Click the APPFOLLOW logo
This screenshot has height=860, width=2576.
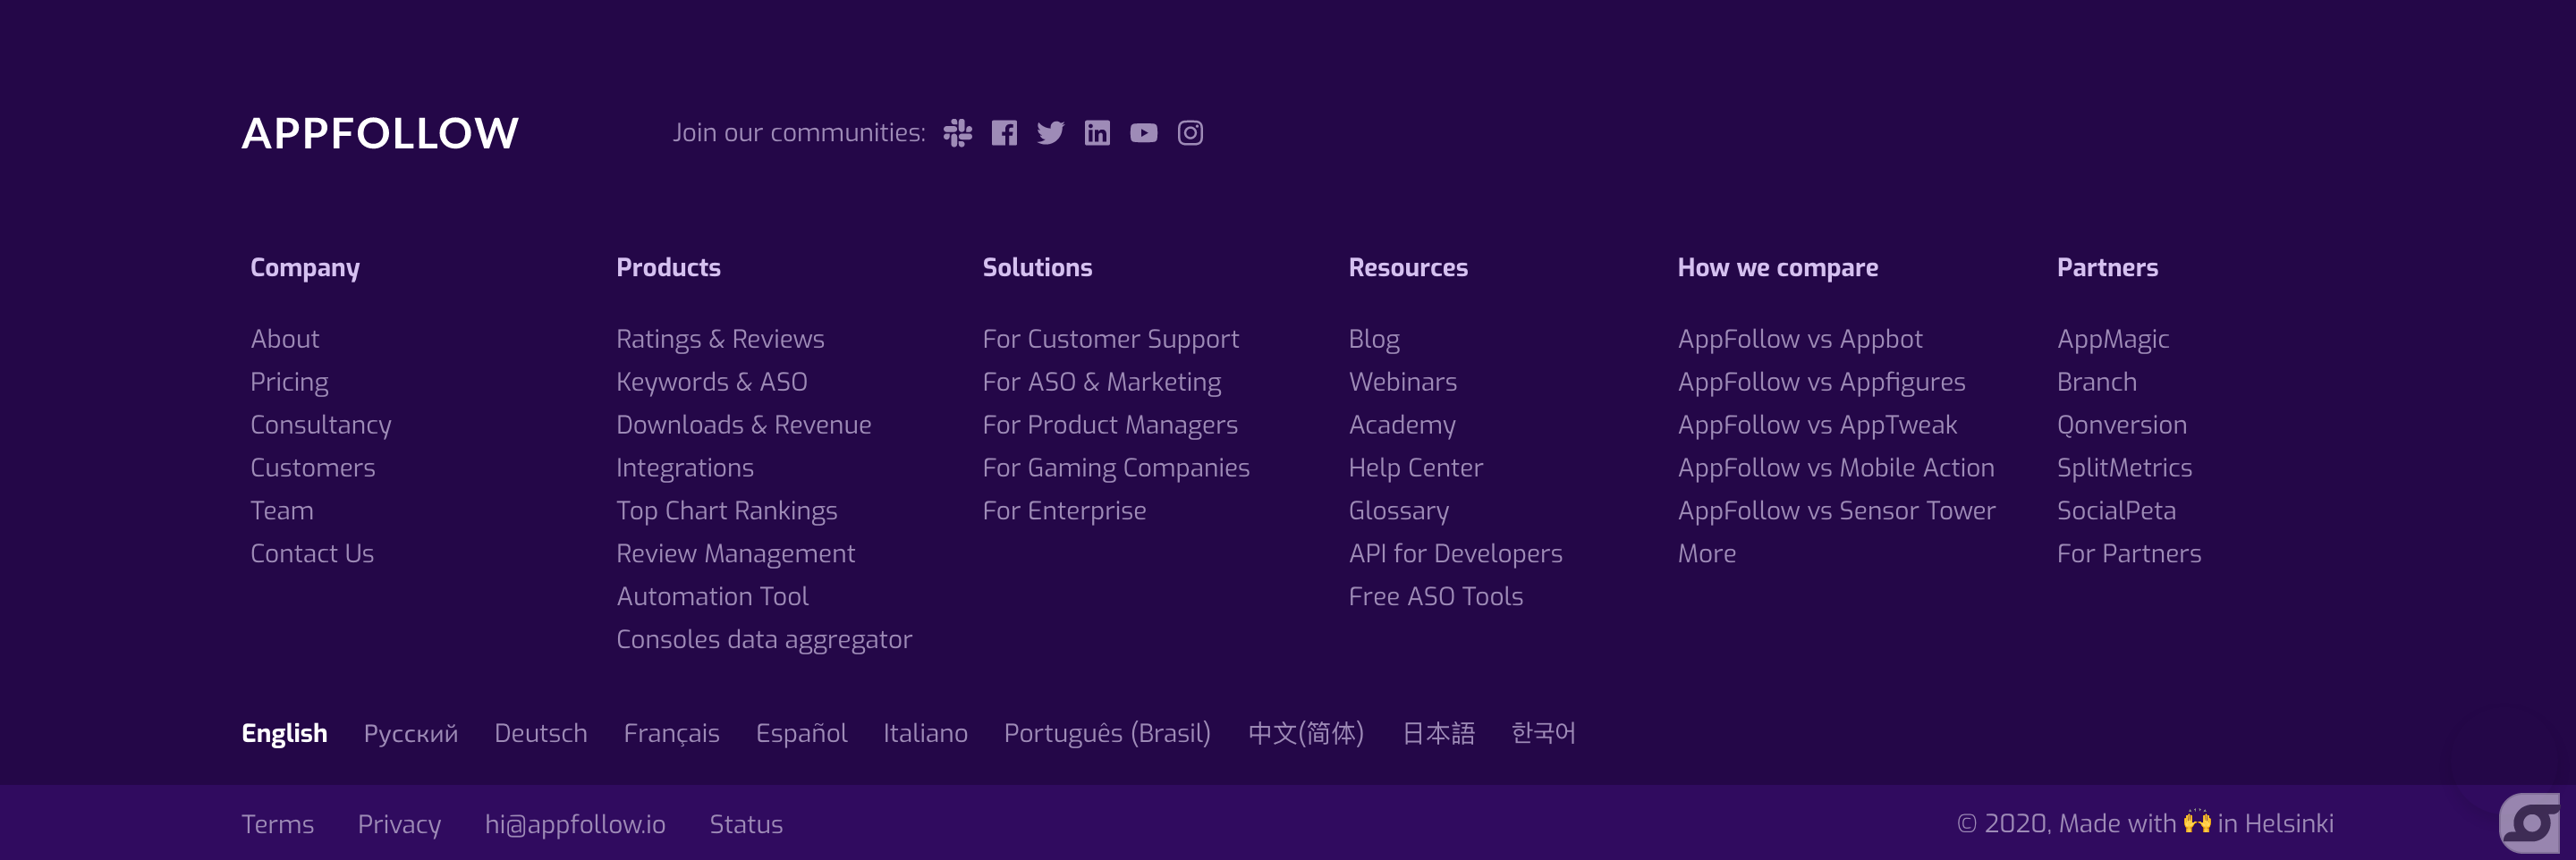click(380, 133)
